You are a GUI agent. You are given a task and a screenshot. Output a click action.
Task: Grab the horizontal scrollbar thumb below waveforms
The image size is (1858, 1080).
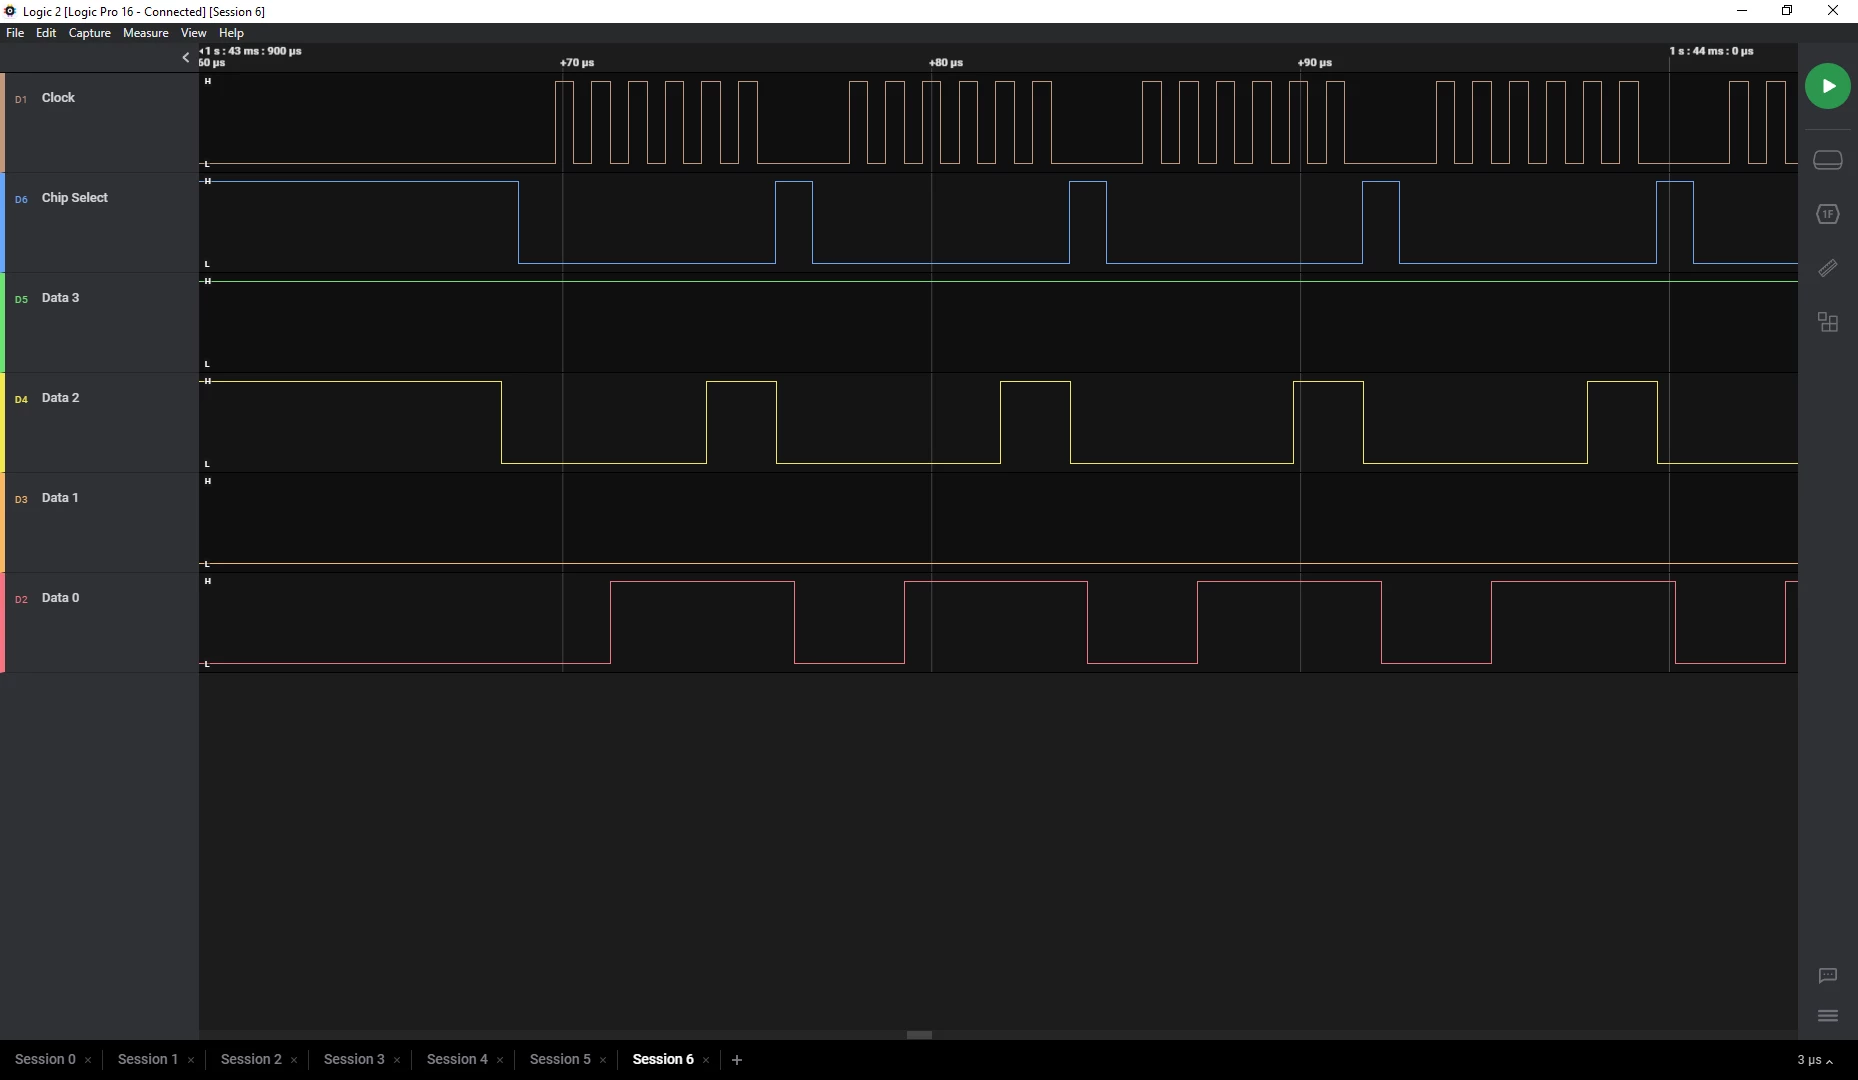[919, 1035]
